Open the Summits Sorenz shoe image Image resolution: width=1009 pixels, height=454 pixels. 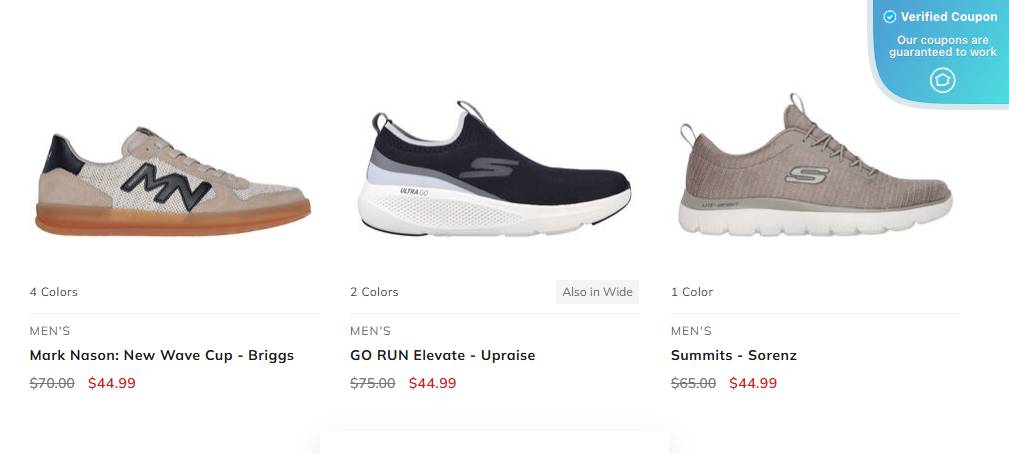814,170
